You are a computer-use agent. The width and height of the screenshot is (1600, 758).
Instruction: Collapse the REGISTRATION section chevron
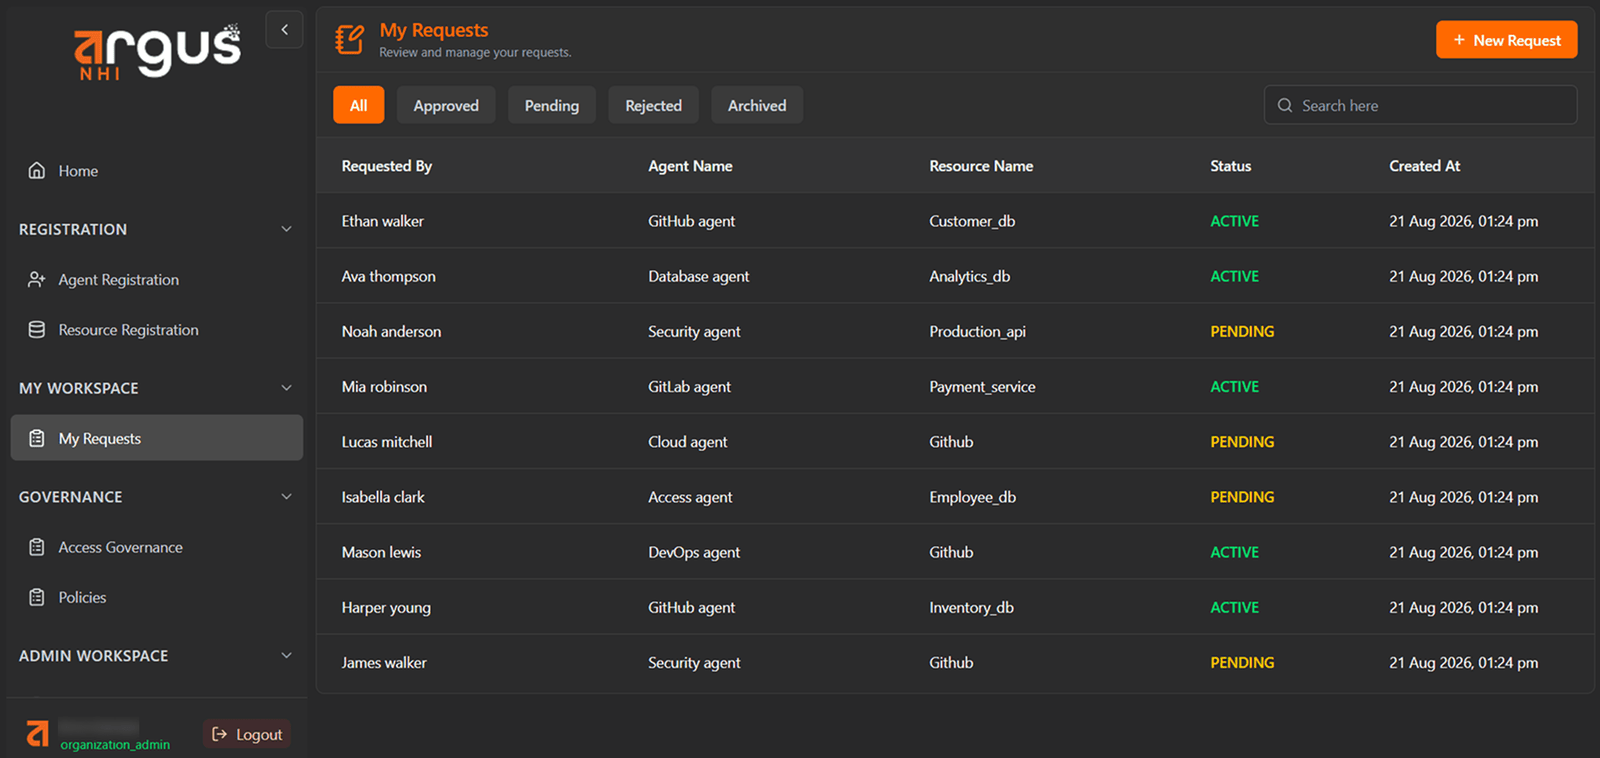[x=286, y=229]
